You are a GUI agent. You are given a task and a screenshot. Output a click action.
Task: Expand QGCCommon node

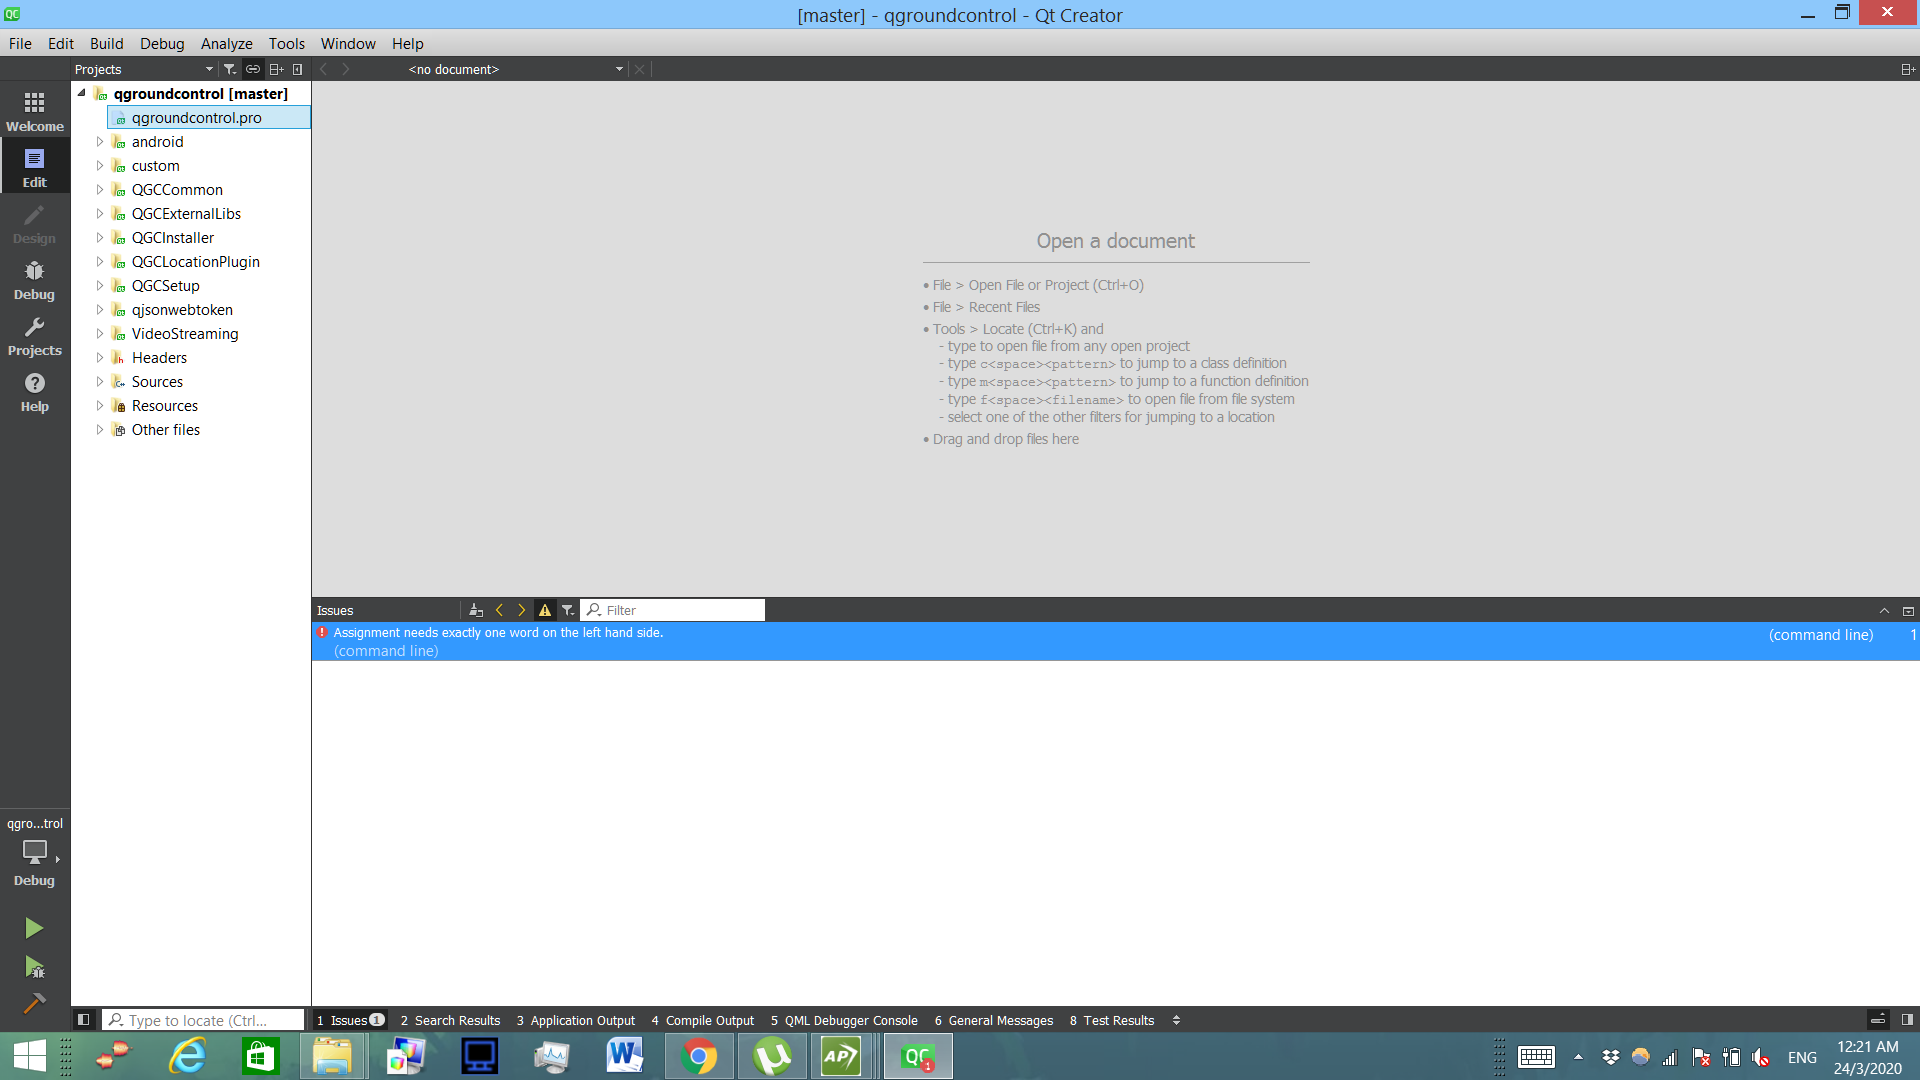coord(99,190)
